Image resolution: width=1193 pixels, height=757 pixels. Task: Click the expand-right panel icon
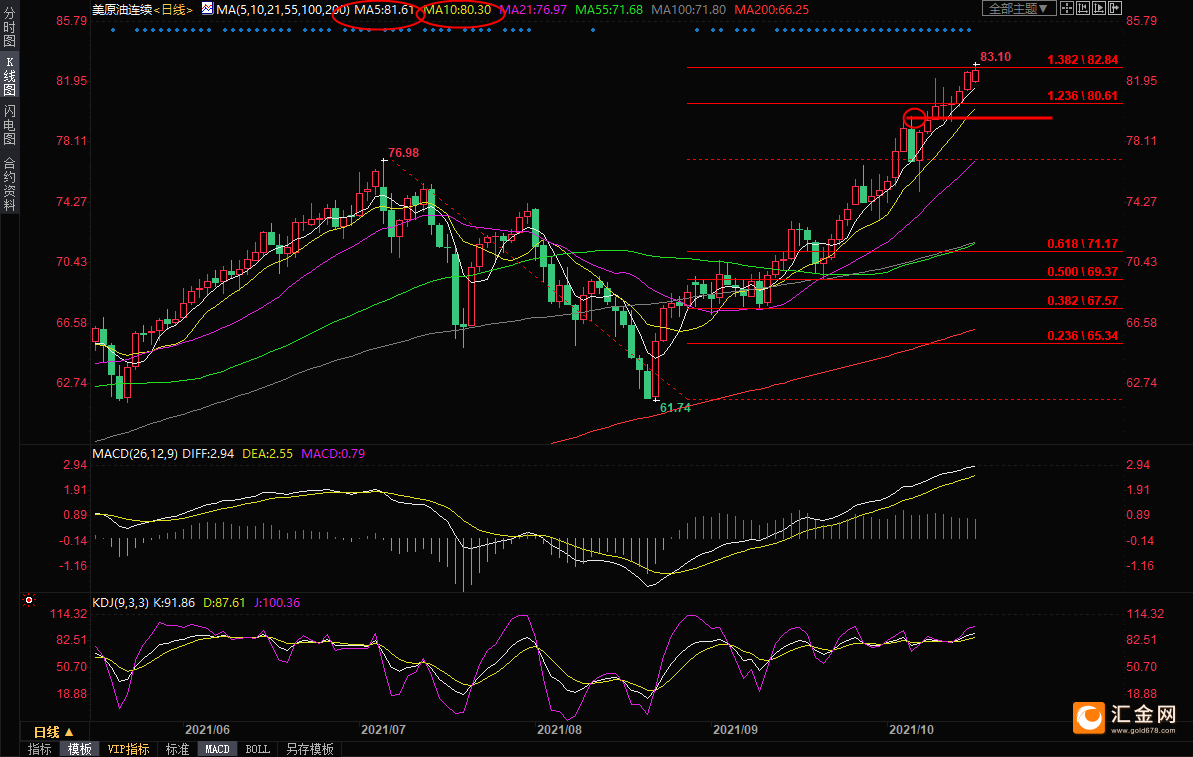[x=1115, y=8]
